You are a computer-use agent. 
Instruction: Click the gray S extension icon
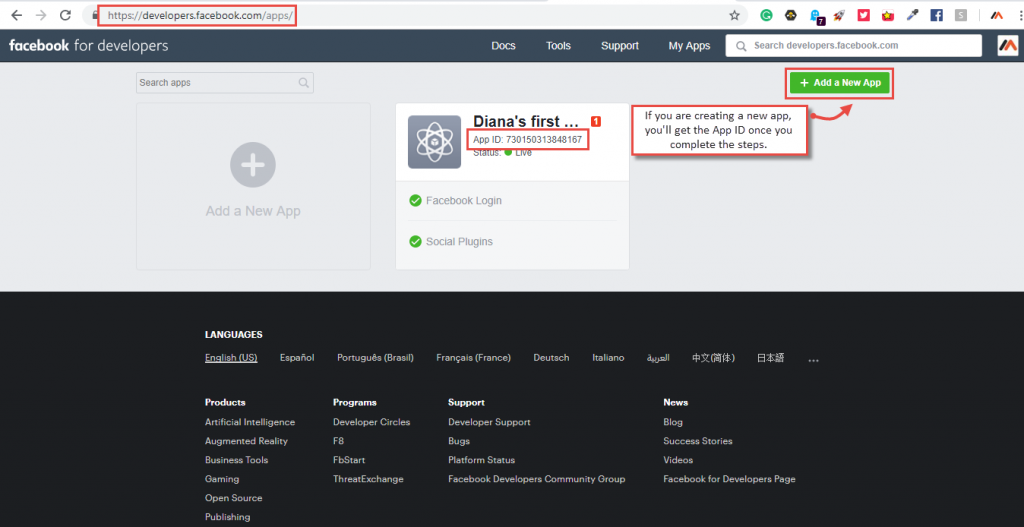coord(960,15)
